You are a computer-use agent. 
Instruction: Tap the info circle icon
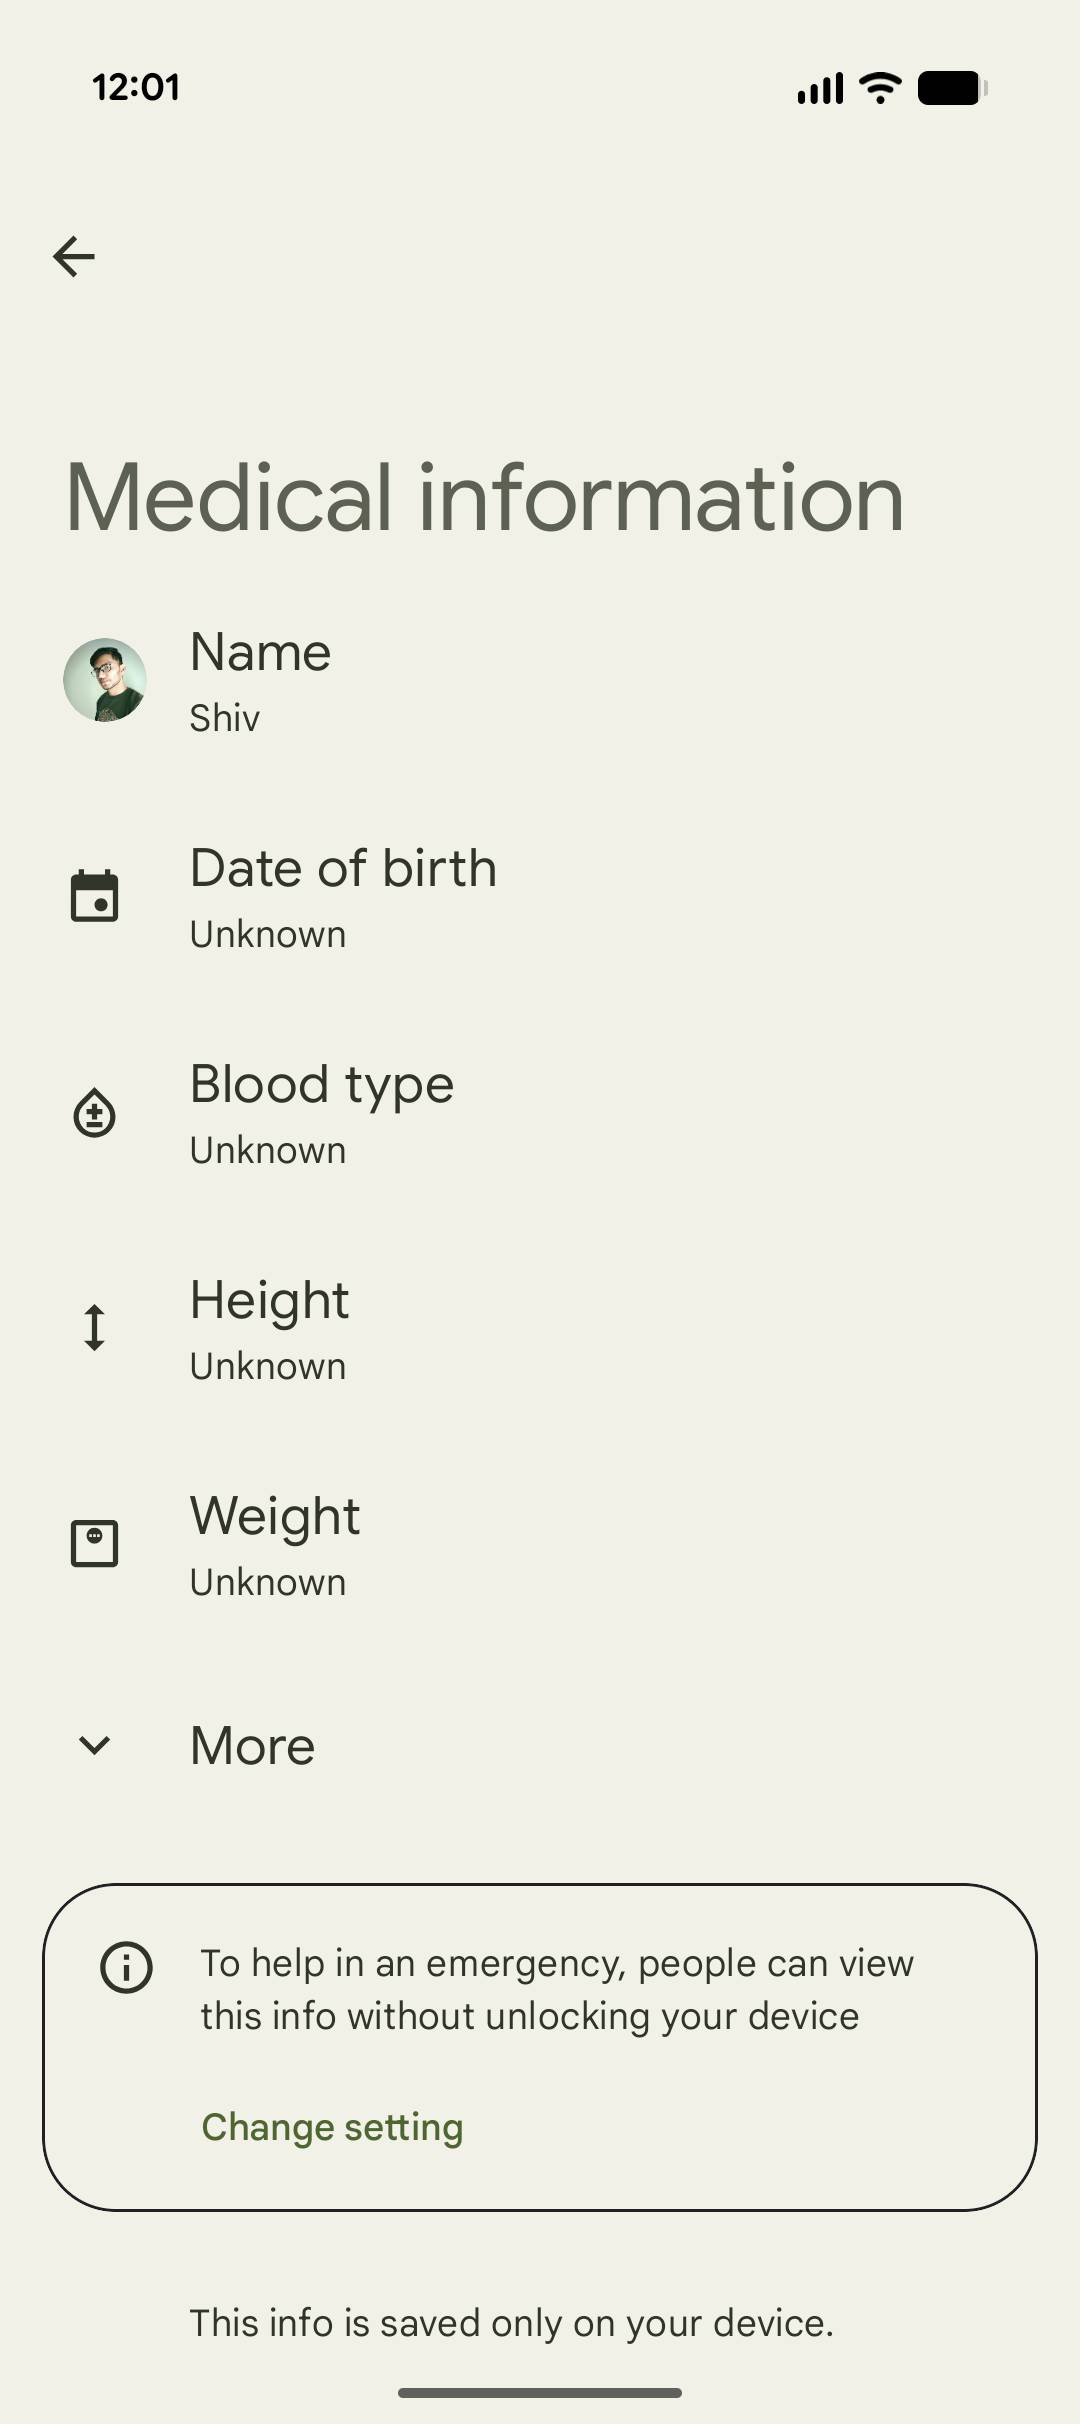coord(127,1967)
